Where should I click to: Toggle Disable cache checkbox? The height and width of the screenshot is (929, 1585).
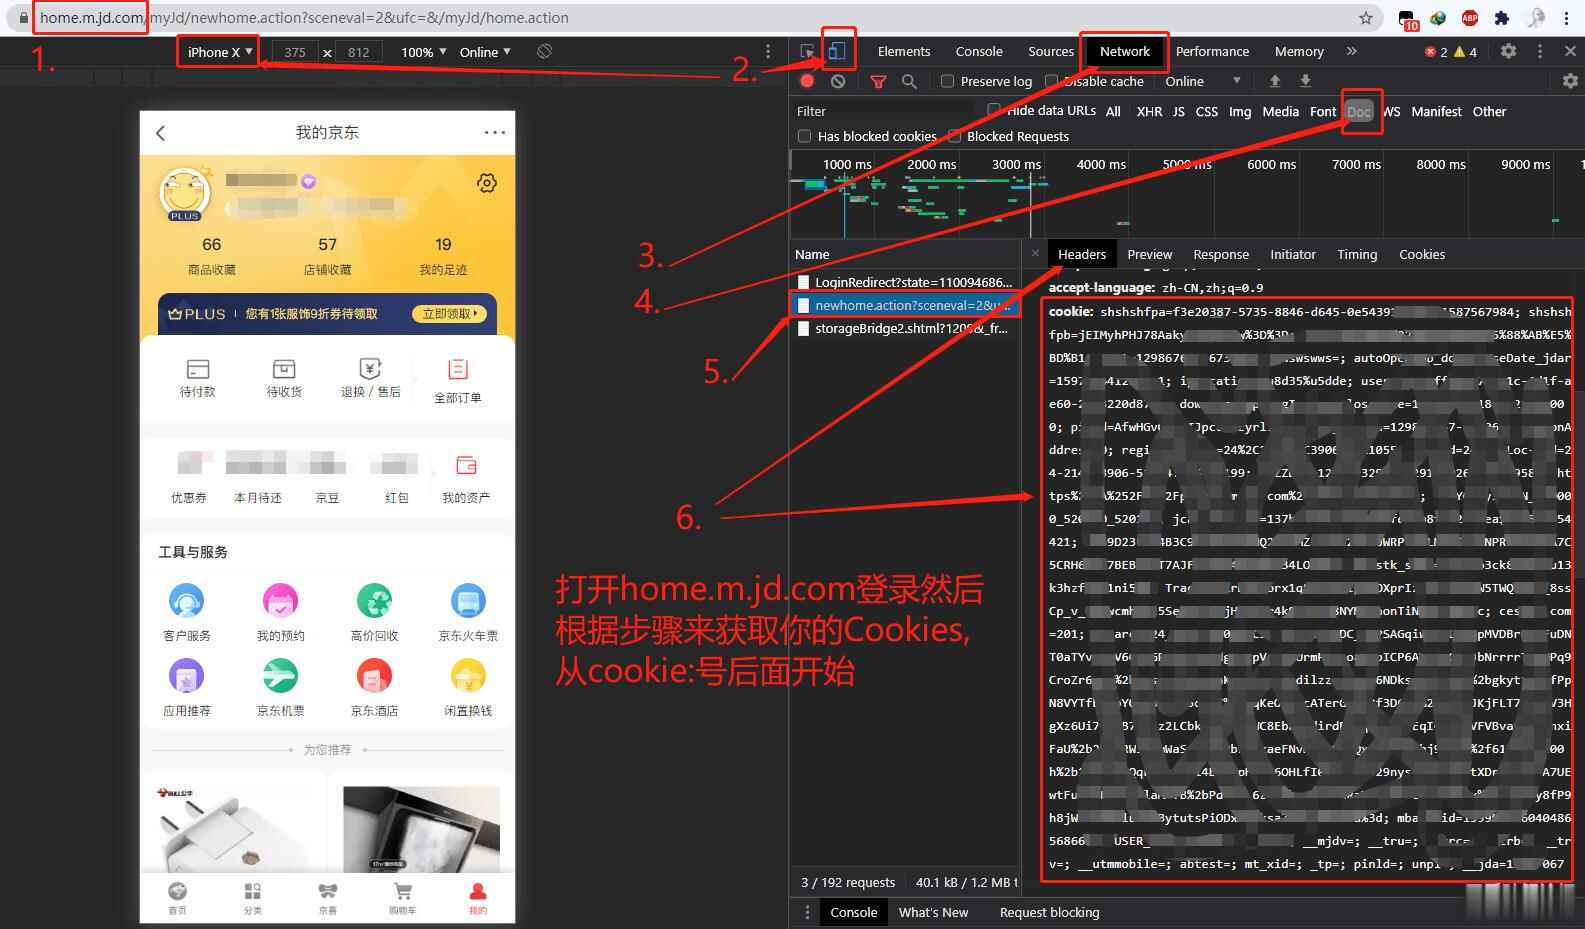pos(1051,81)
